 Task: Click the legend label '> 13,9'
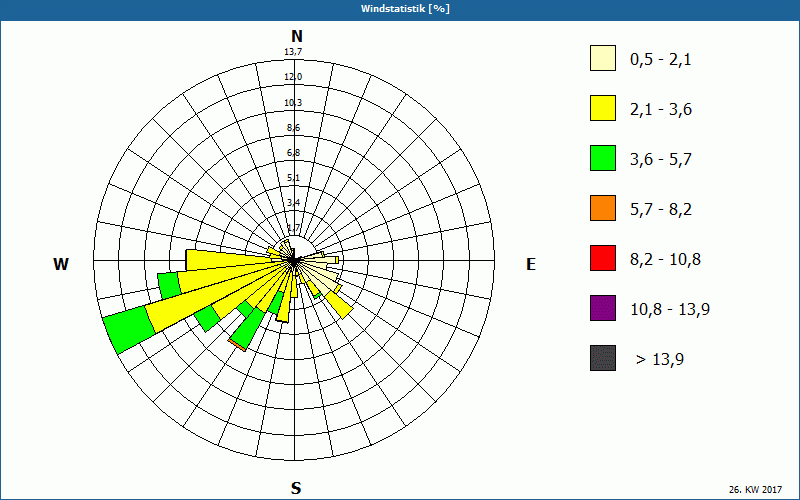(x=660, y=360)
